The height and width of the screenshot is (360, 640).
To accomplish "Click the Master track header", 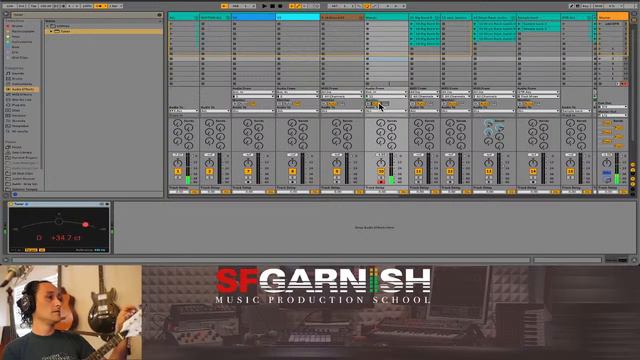I will [612, 17].
